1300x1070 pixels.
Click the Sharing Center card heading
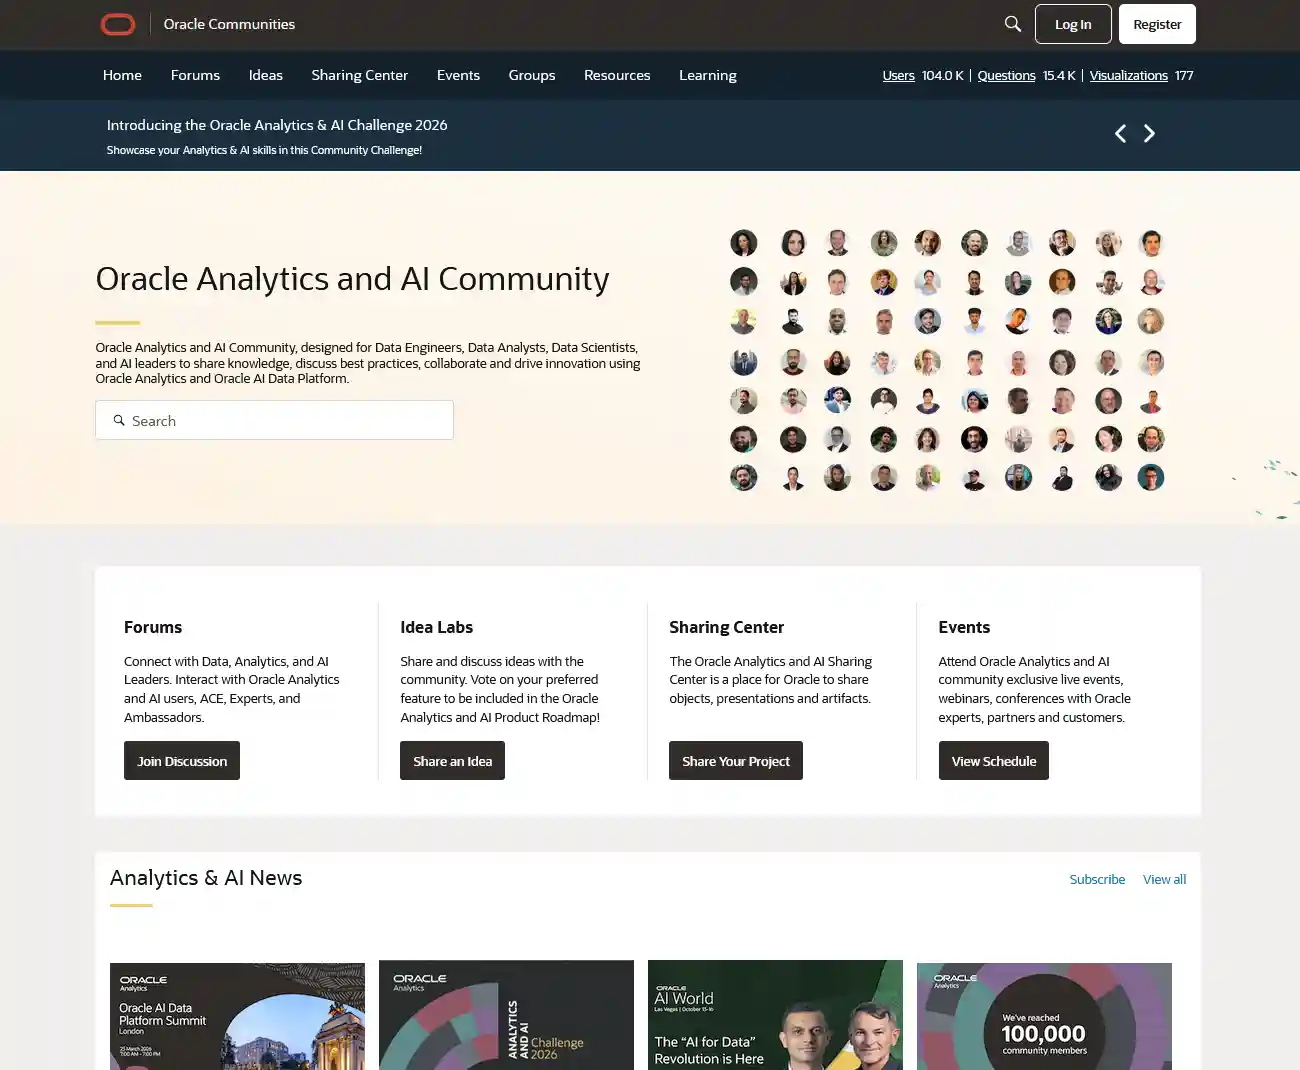[x=727, y=627]
